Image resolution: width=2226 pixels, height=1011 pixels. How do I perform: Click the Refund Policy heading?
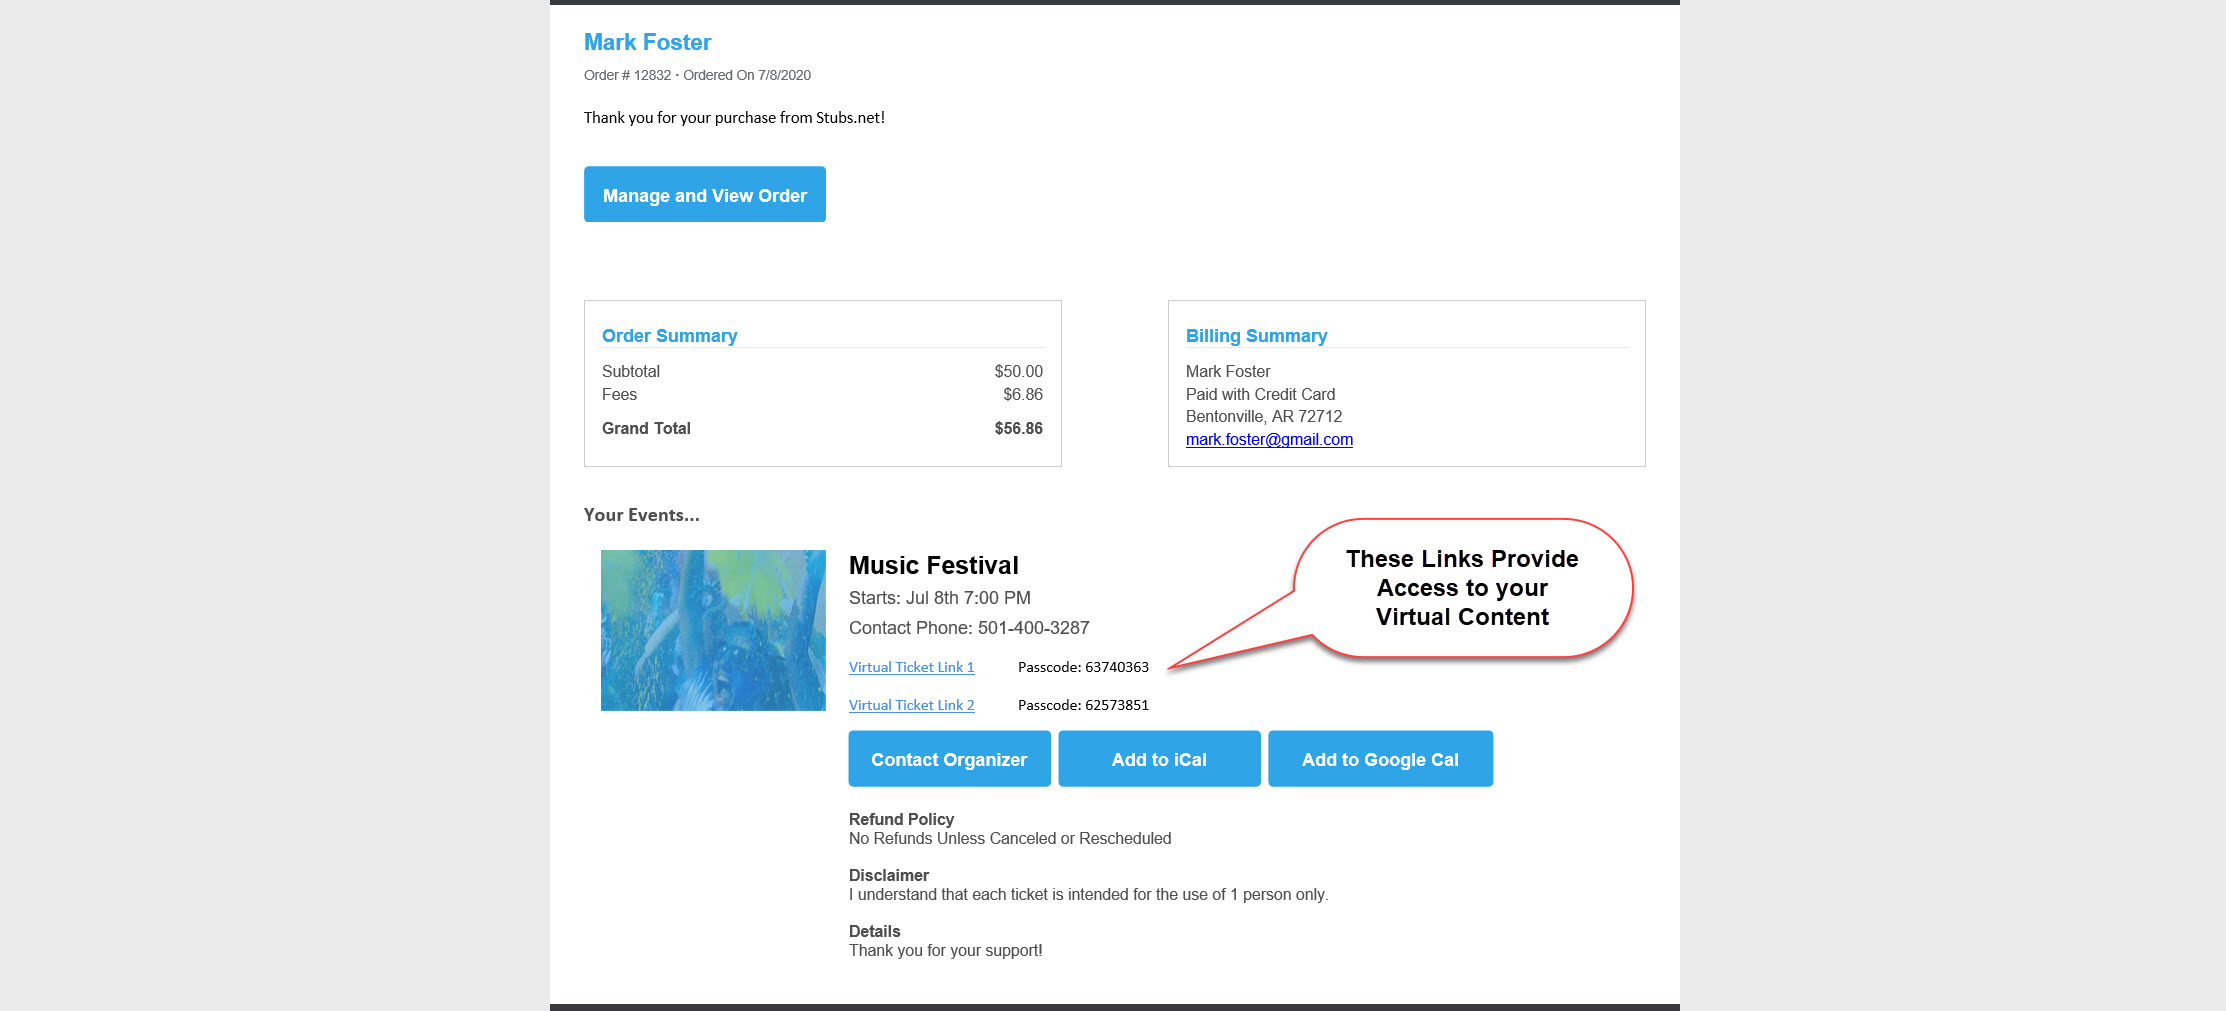pos(901,819)
